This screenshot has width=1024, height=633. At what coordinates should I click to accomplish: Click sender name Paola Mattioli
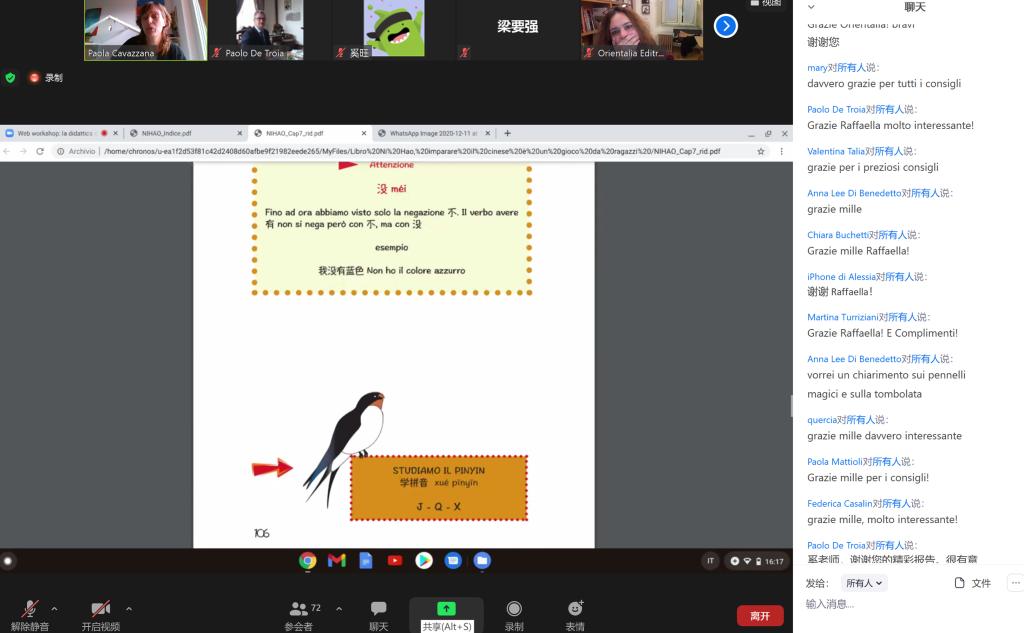click(835, 461)
